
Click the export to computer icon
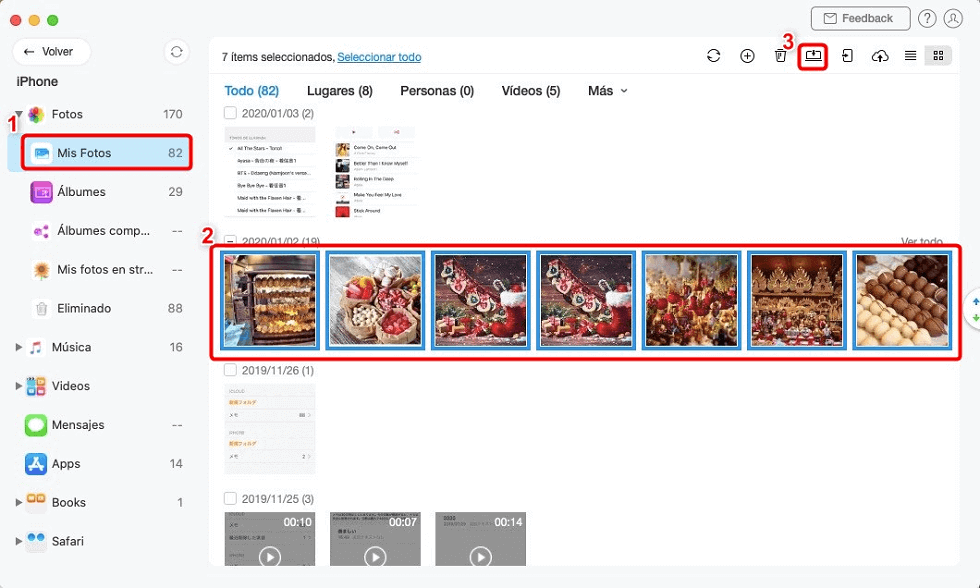(813, 56)
